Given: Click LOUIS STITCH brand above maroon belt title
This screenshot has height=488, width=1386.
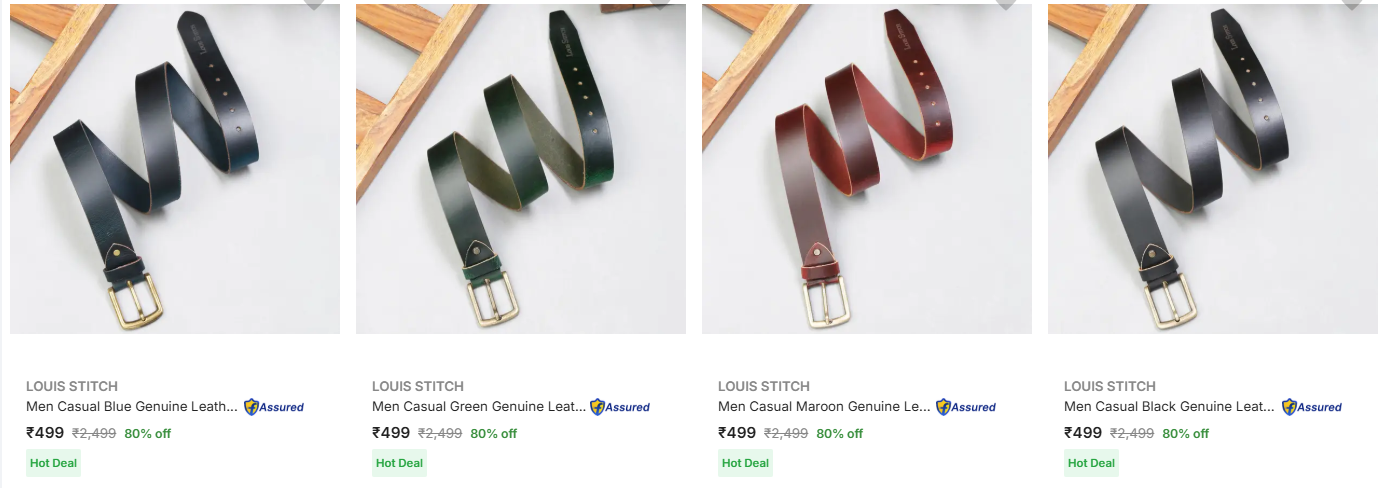Looking at the screenshot, I should coord(764,386).
